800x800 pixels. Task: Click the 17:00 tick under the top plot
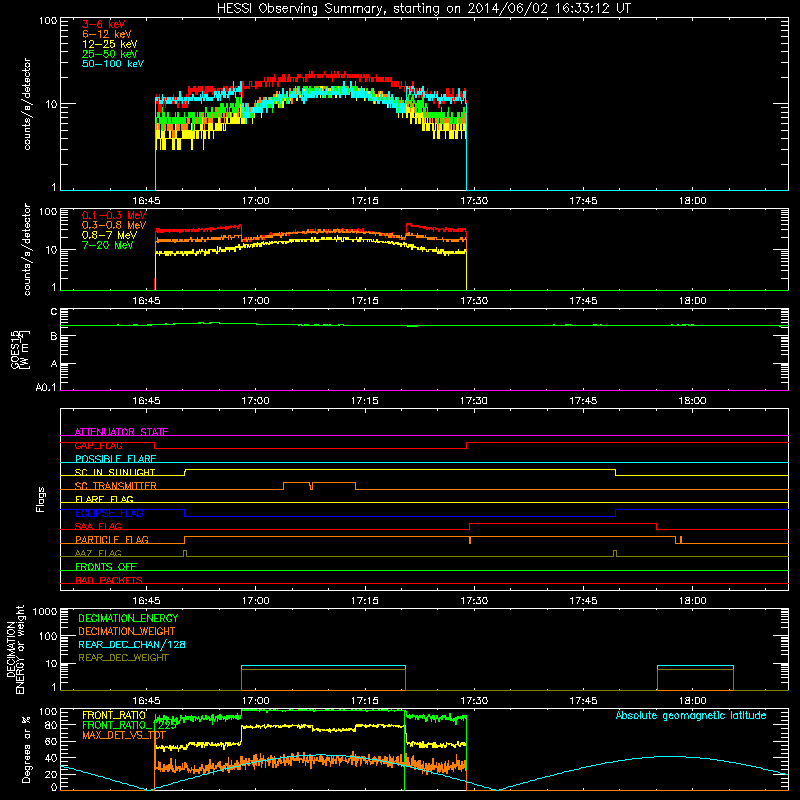[x=256, y=201]
